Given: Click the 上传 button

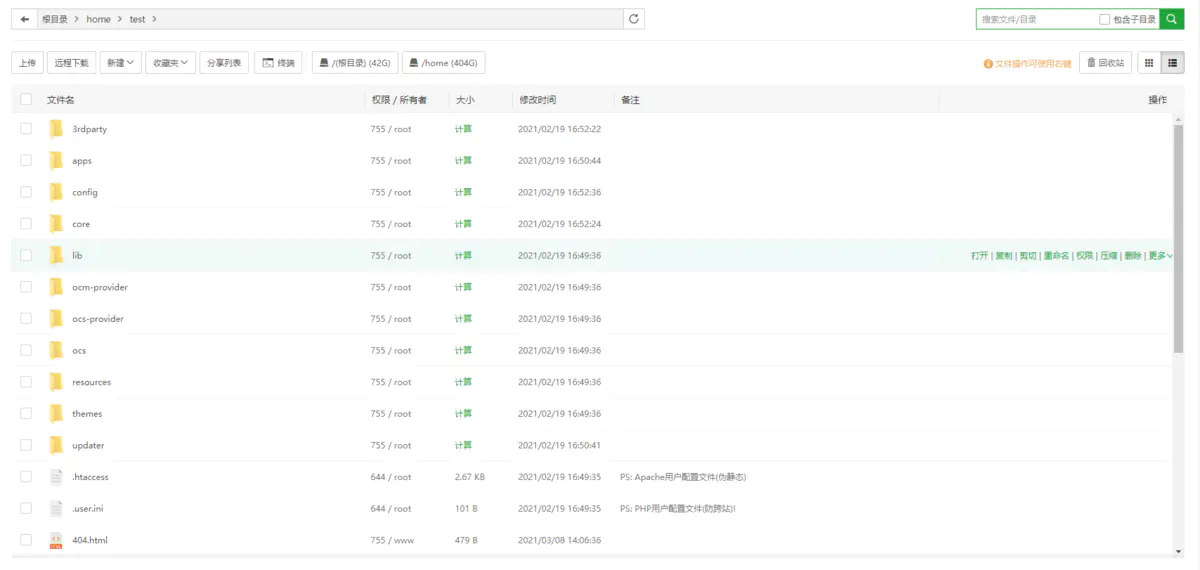Looking at the screenshot, I should [27, 63].
